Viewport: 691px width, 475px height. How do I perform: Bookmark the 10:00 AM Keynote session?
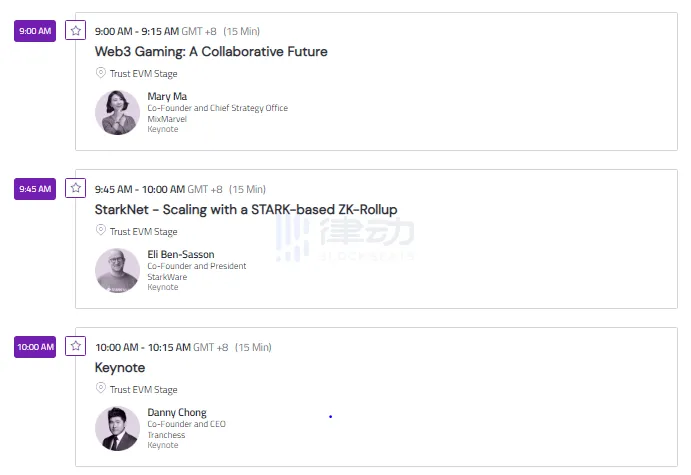pos(75,346)
